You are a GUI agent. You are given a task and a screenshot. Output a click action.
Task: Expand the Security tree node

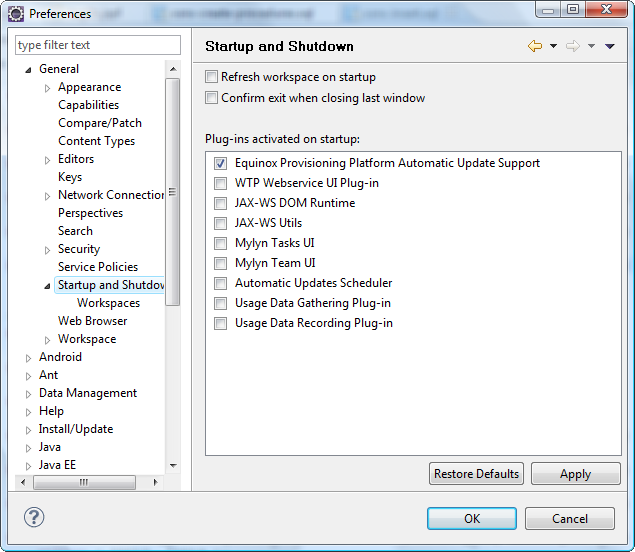47,250
